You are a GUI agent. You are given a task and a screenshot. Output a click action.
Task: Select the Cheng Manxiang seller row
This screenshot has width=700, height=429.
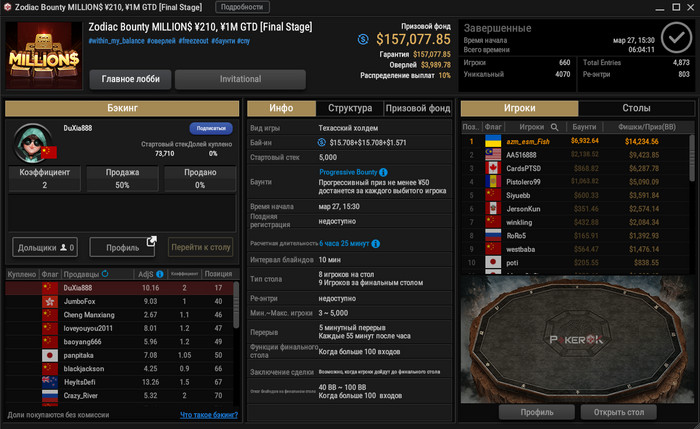(119, 315)
